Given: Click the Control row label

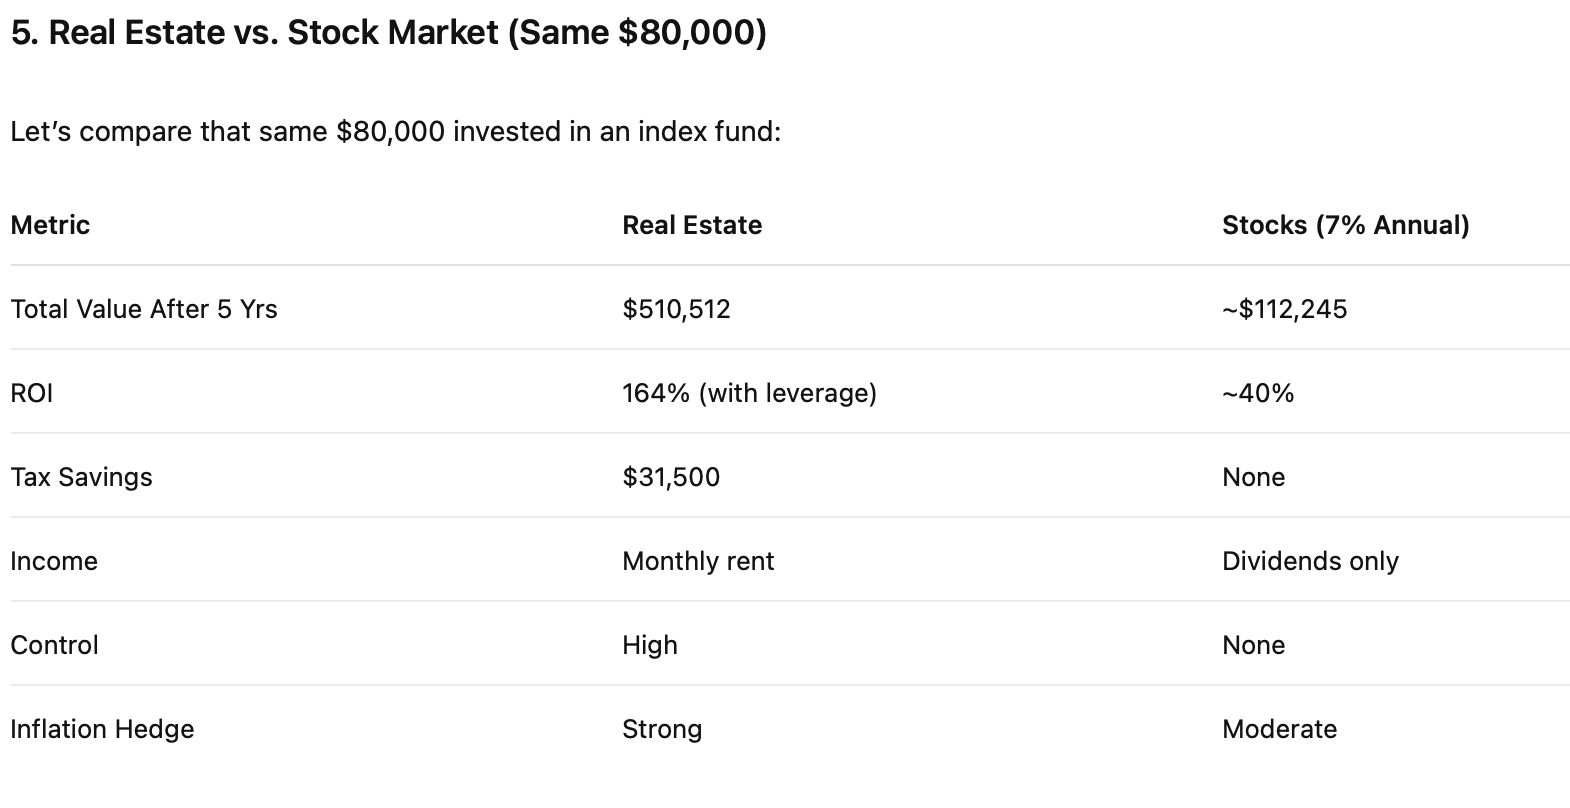Looking at the screenshot, I should click(54, 645).
